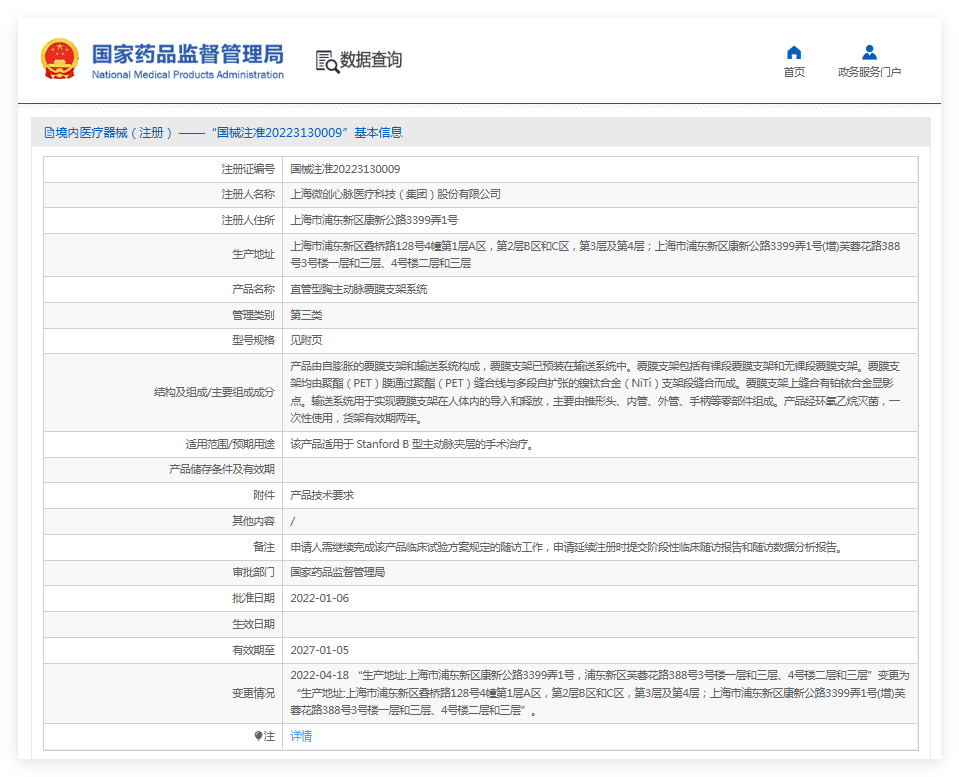Click 产品技术要求 attachment value

pyautogui.click(x=322, y=496)
